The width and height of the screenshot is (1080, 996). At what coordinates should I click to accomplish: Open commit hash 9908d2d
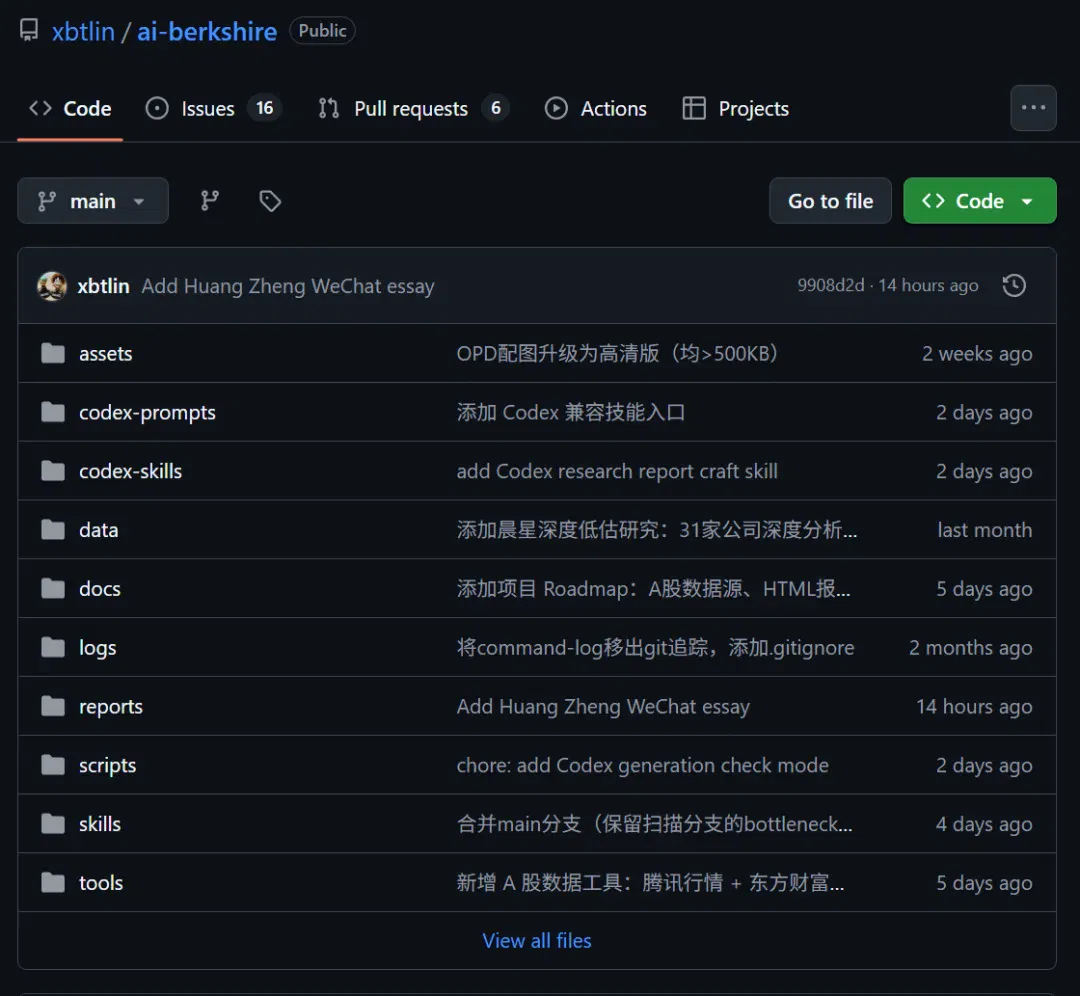[x=831, y=285]
